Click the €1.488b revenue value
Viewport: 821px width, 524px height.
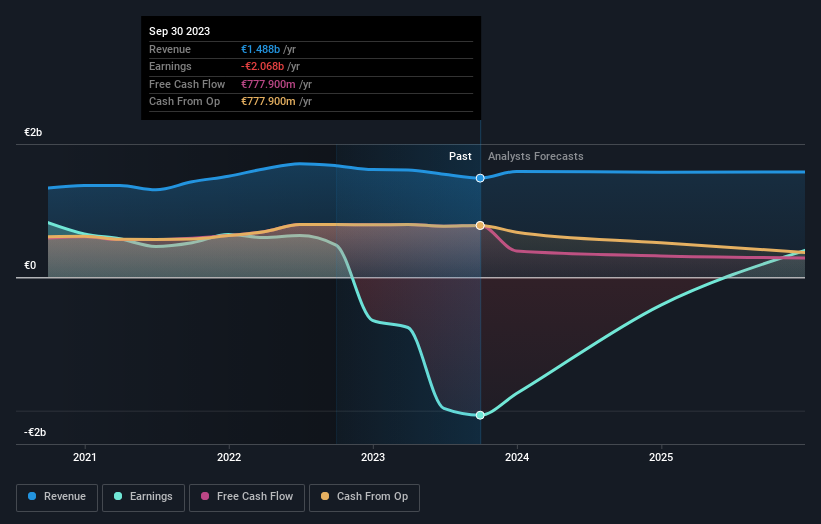260,49
